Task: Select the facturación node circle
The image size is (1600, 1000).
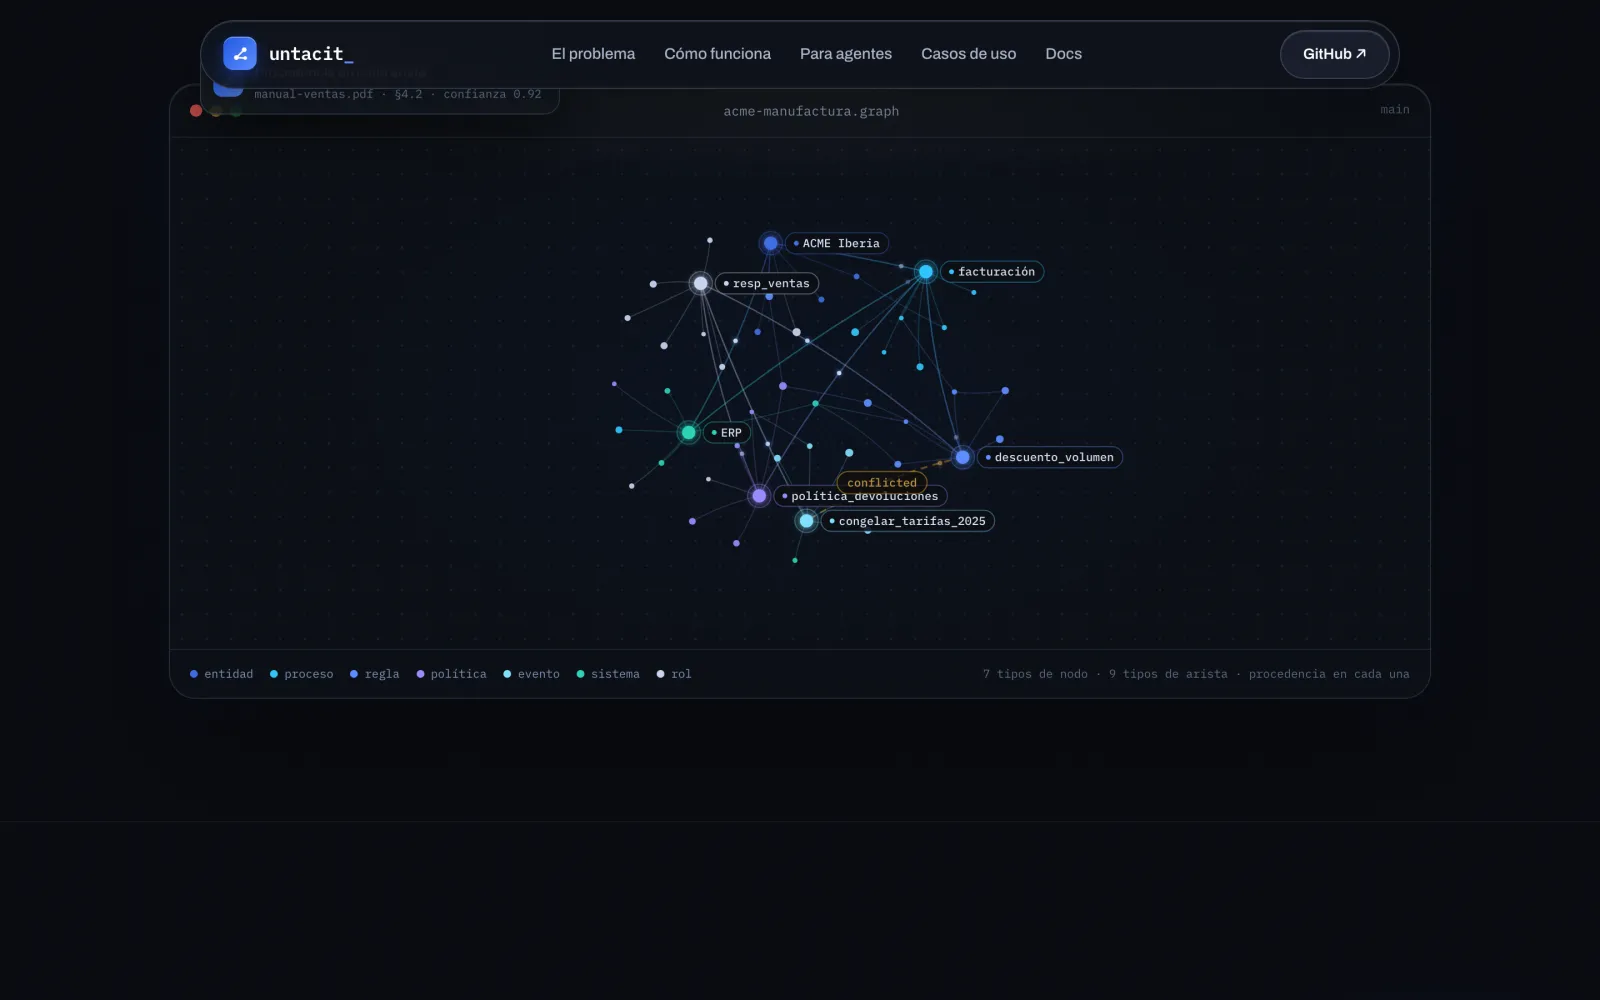Action: (926, 272)
